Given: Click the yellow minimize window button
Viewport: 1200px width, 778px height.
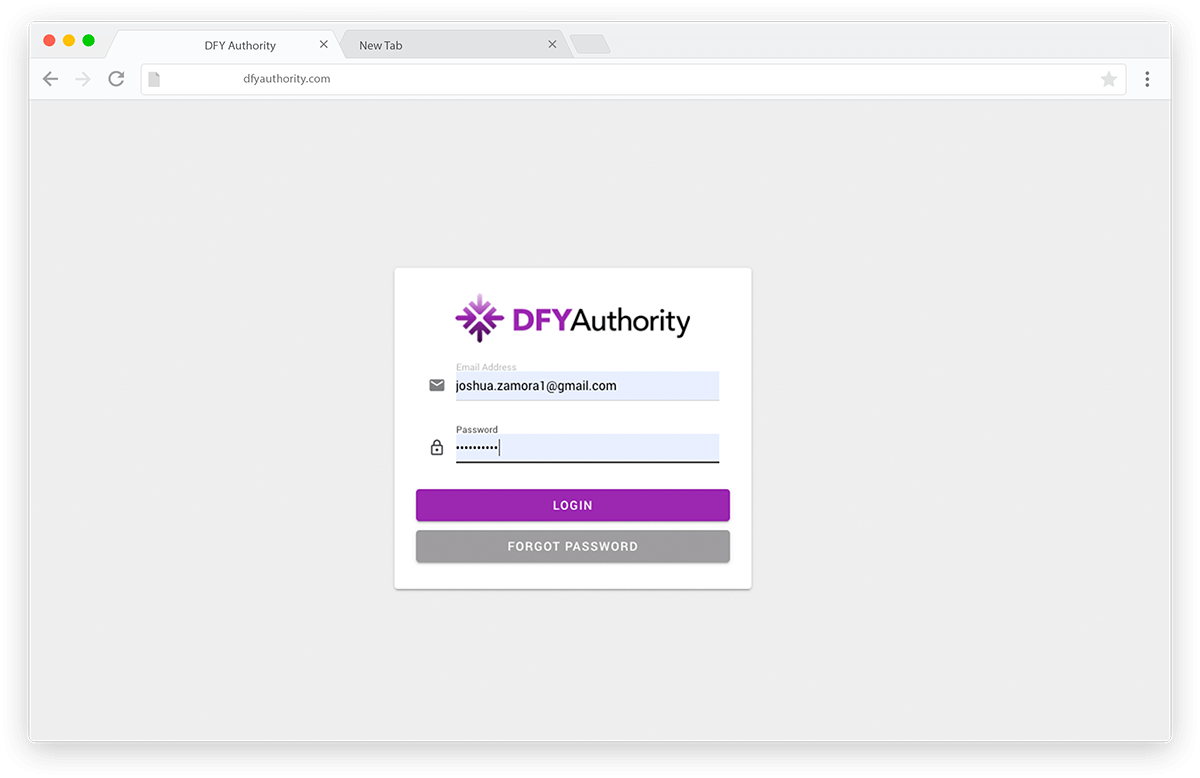Looking at the screenshot, I should pyautogui.click(x=69, y=40).
